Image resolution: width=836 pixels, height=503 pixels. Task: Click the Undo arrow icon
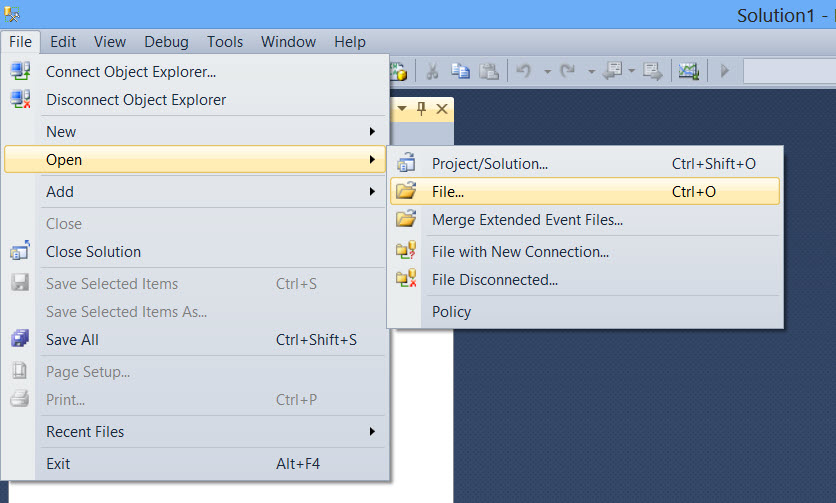523,71
